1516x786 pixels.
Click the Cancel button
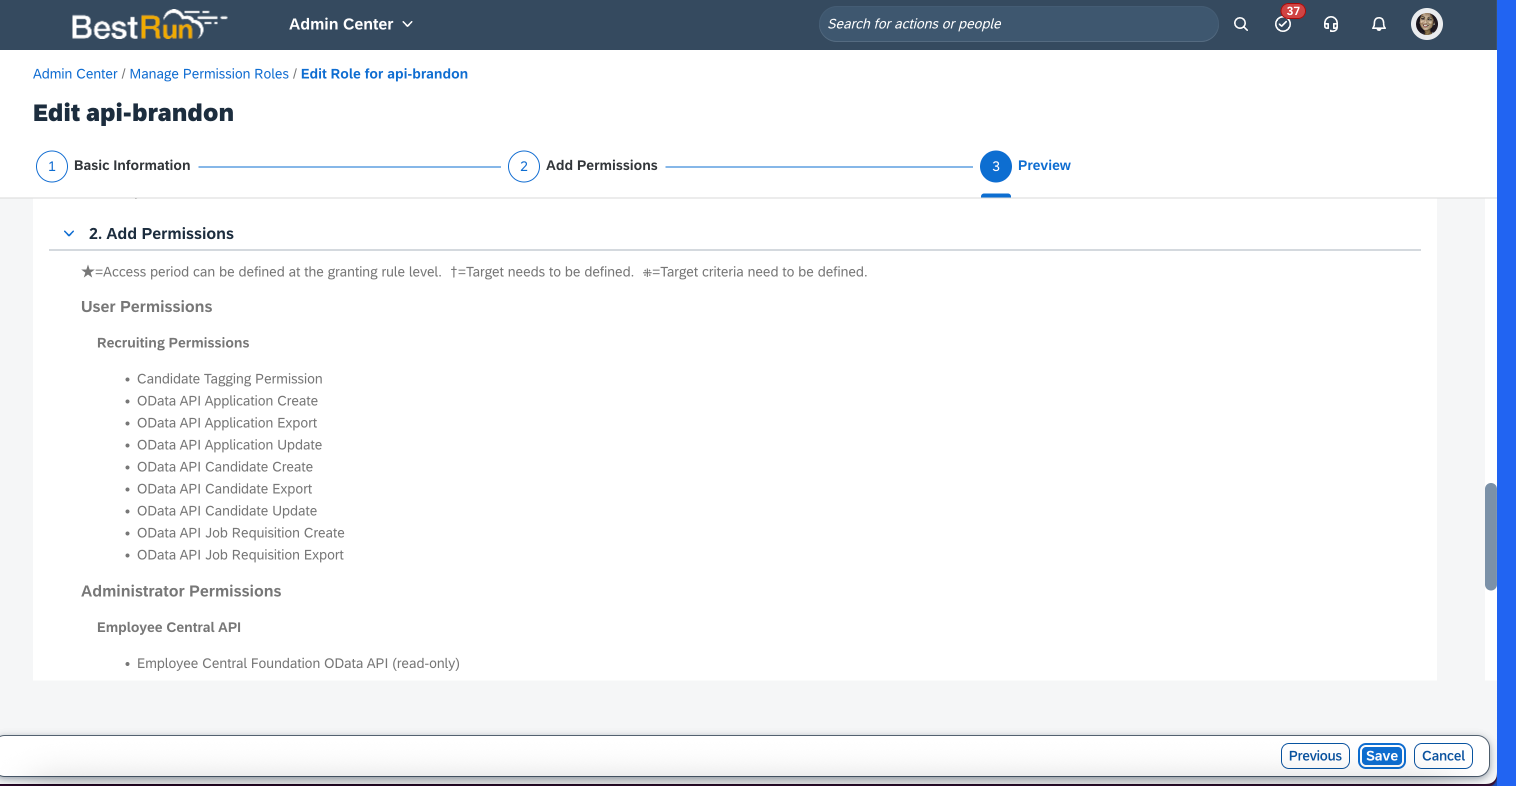pos(1443,756)
